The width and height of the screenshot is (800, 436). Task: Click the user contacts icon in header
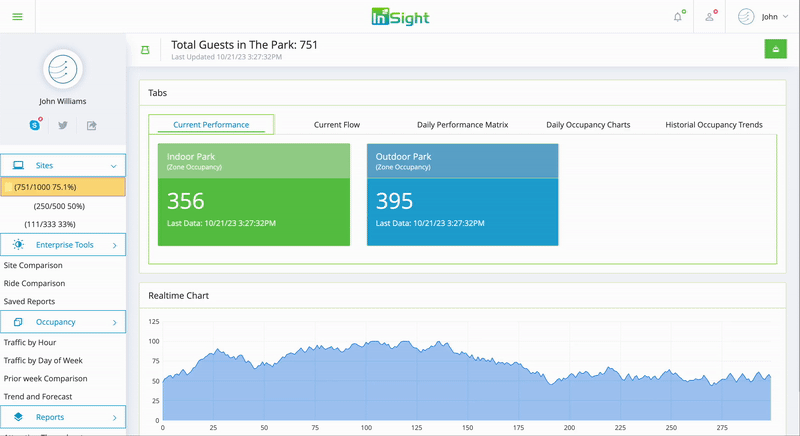pos(710,17)
